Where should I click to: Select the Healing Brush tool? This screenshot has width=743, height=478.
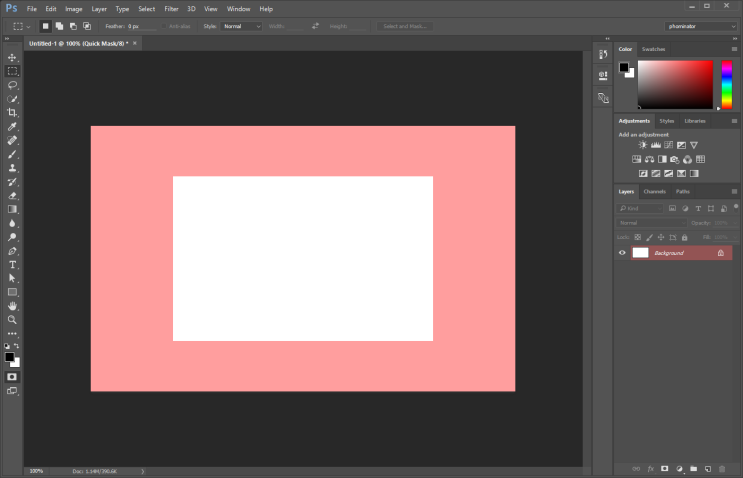click(12, 140)
